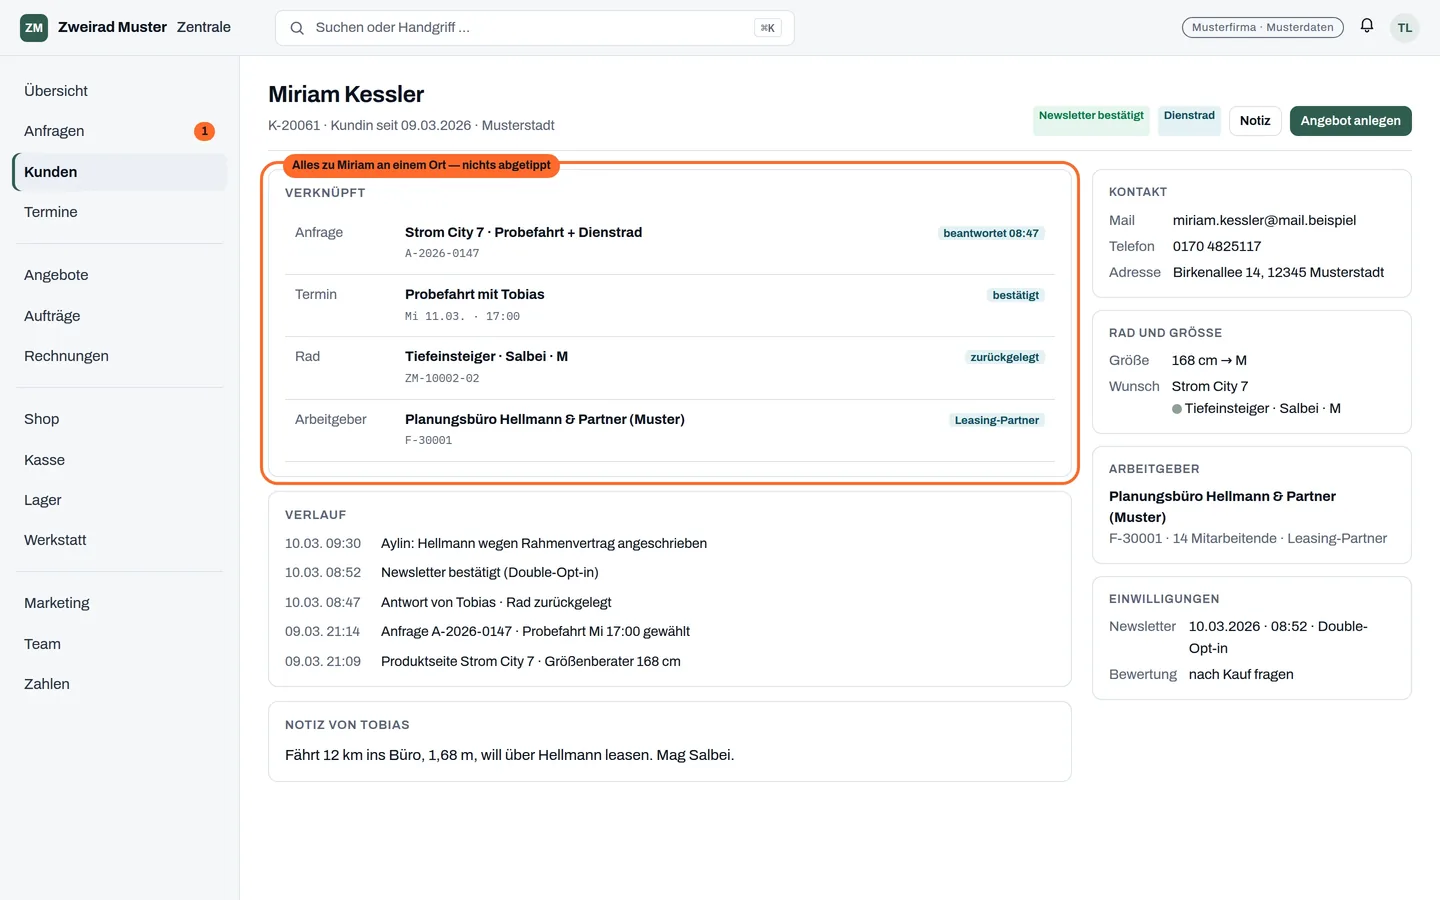The width and height of the screenshot is (1440, 900).
Task: Click the Salbei color dot
Action: click(1177, 409)
